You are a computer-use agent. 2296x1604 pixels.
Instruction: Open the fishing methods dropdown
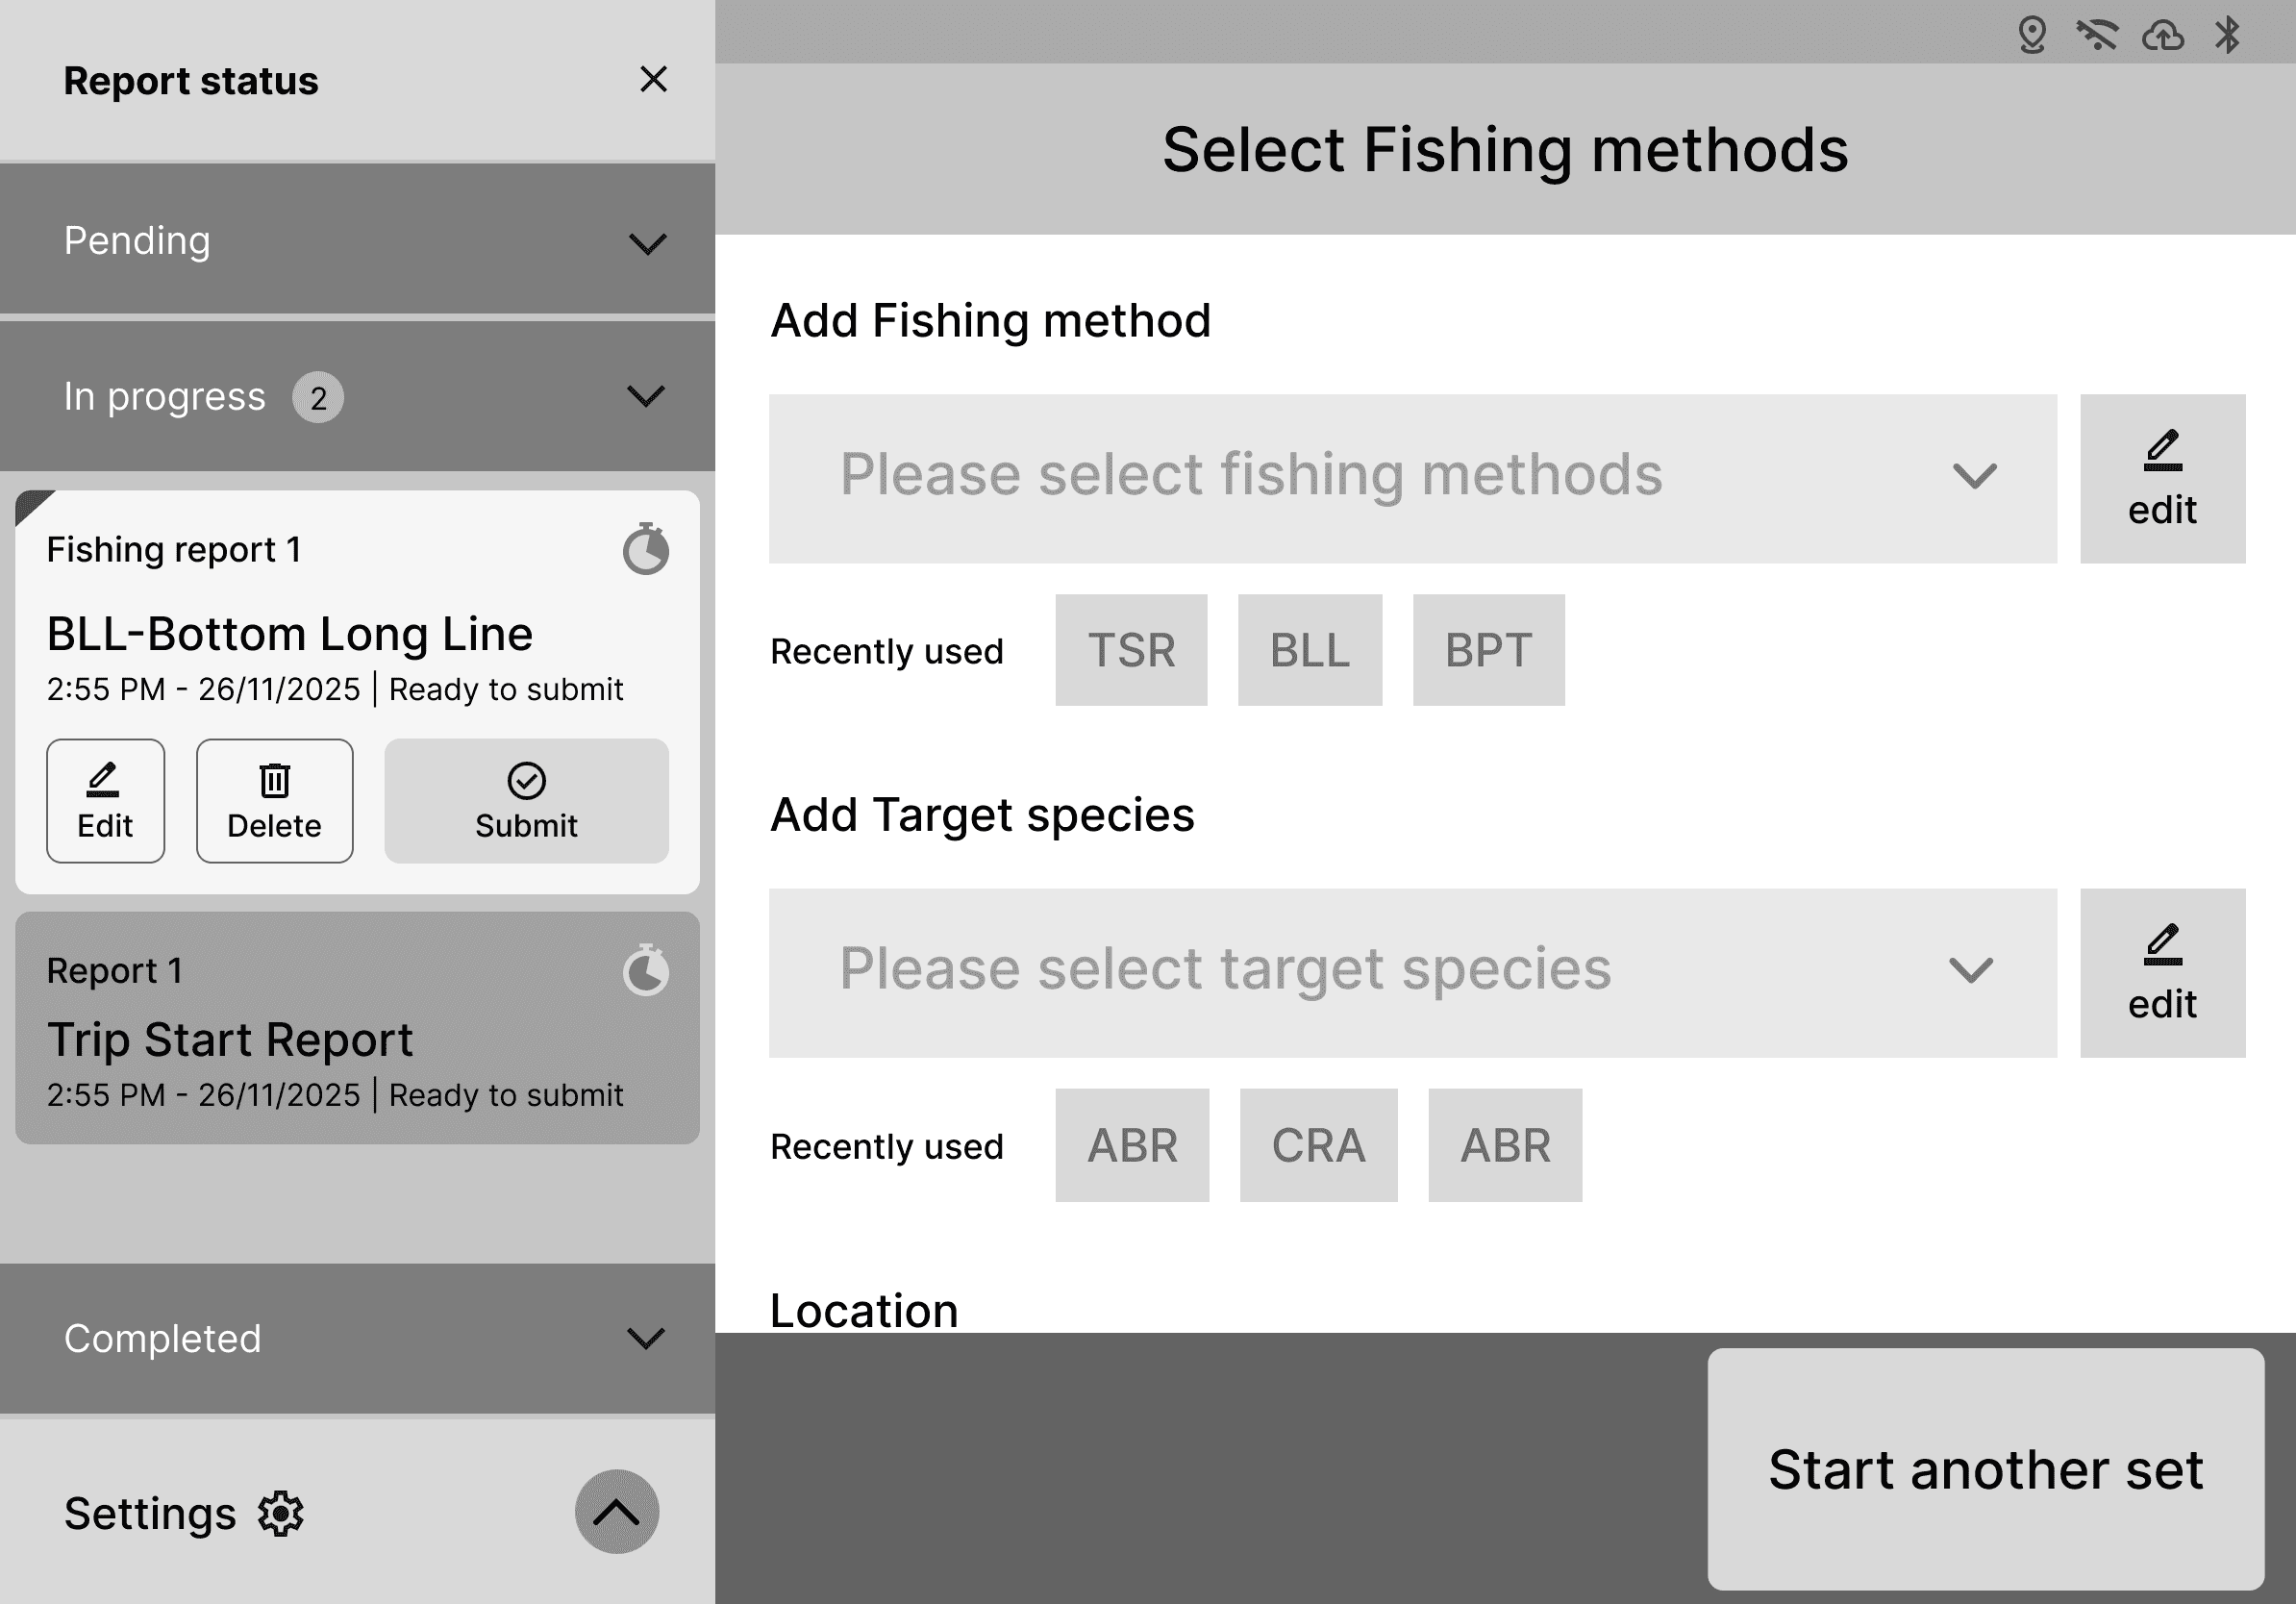coord(1412,478)
